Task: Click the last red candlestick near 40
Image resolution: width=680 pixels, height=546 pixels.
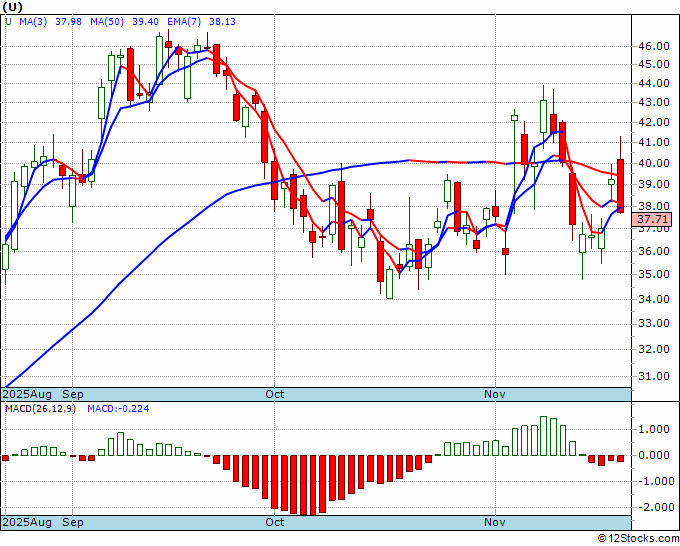Action: click(621, 186)
